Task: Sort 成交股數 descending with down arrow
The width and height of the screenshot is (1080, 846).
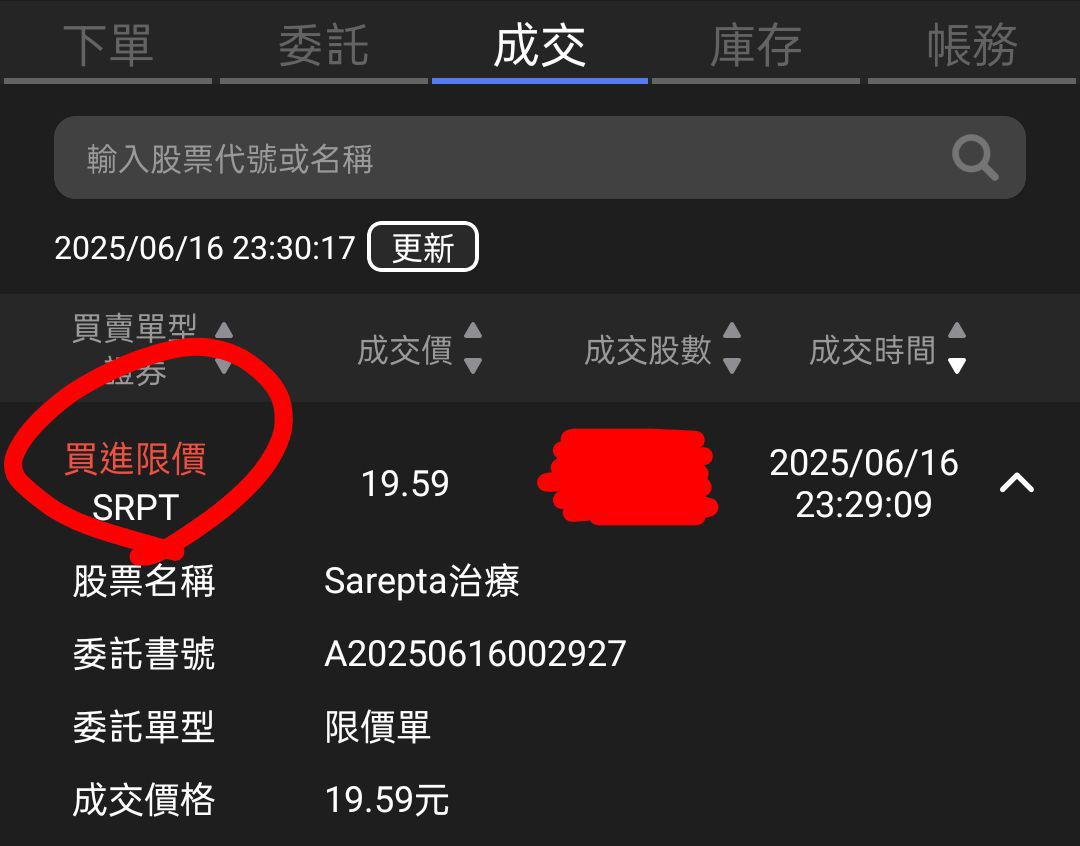Action: click(x=732, y=365)
